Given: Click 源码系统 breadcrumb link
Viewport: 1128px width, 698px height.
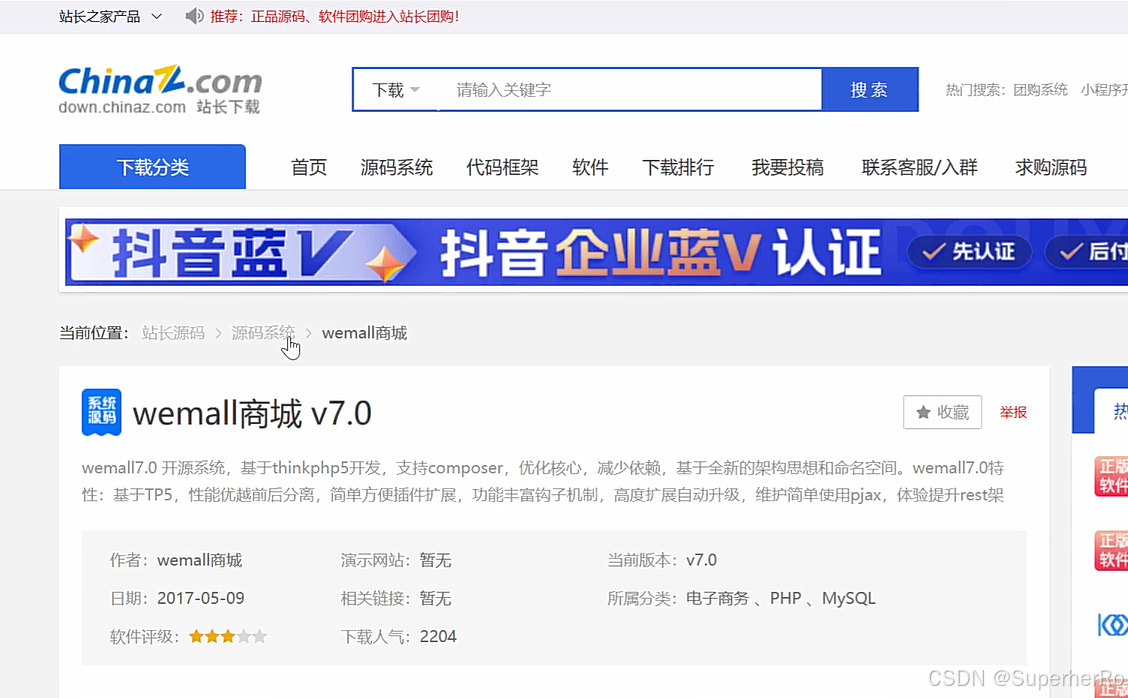Looking at the screenshot, I should click(263, 333).
